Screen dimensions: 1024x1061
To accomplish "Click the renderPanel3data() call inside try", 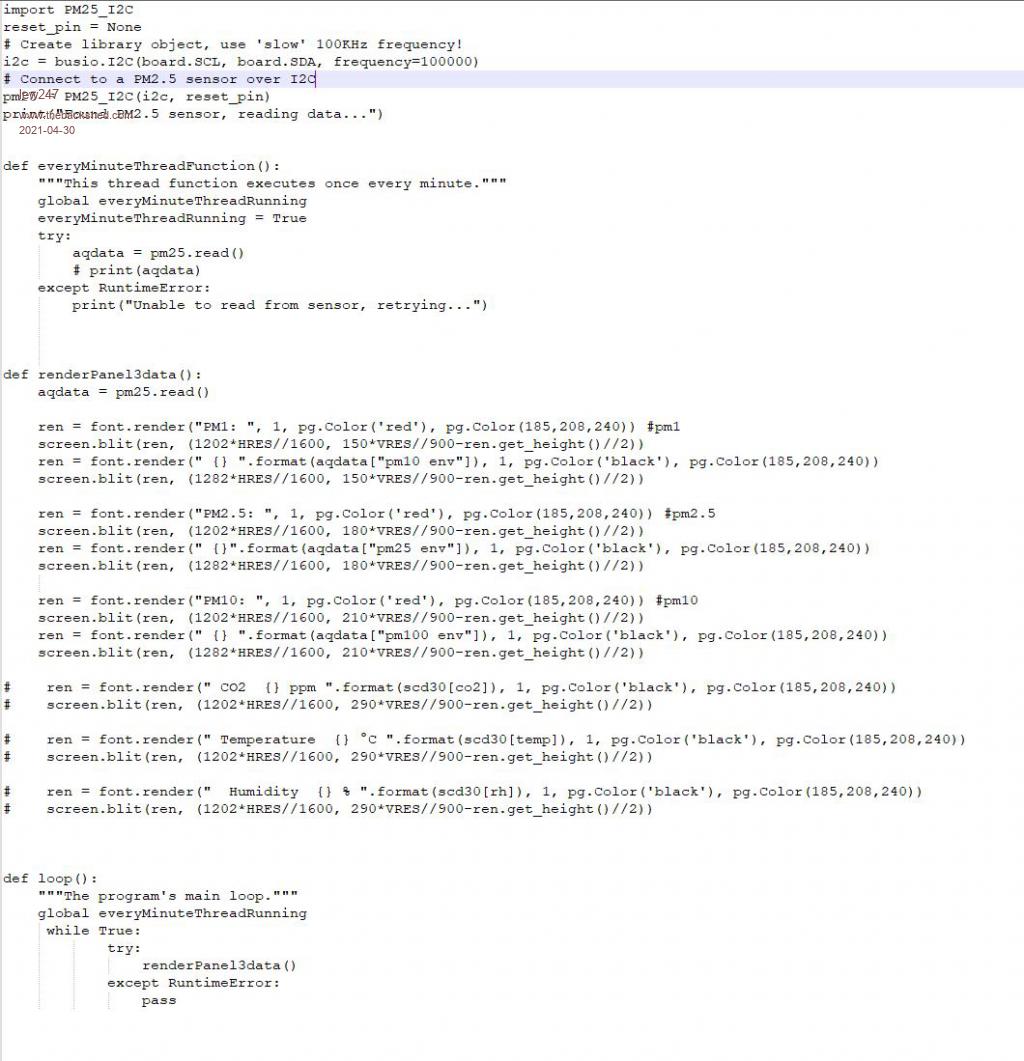I will [219, 966].
